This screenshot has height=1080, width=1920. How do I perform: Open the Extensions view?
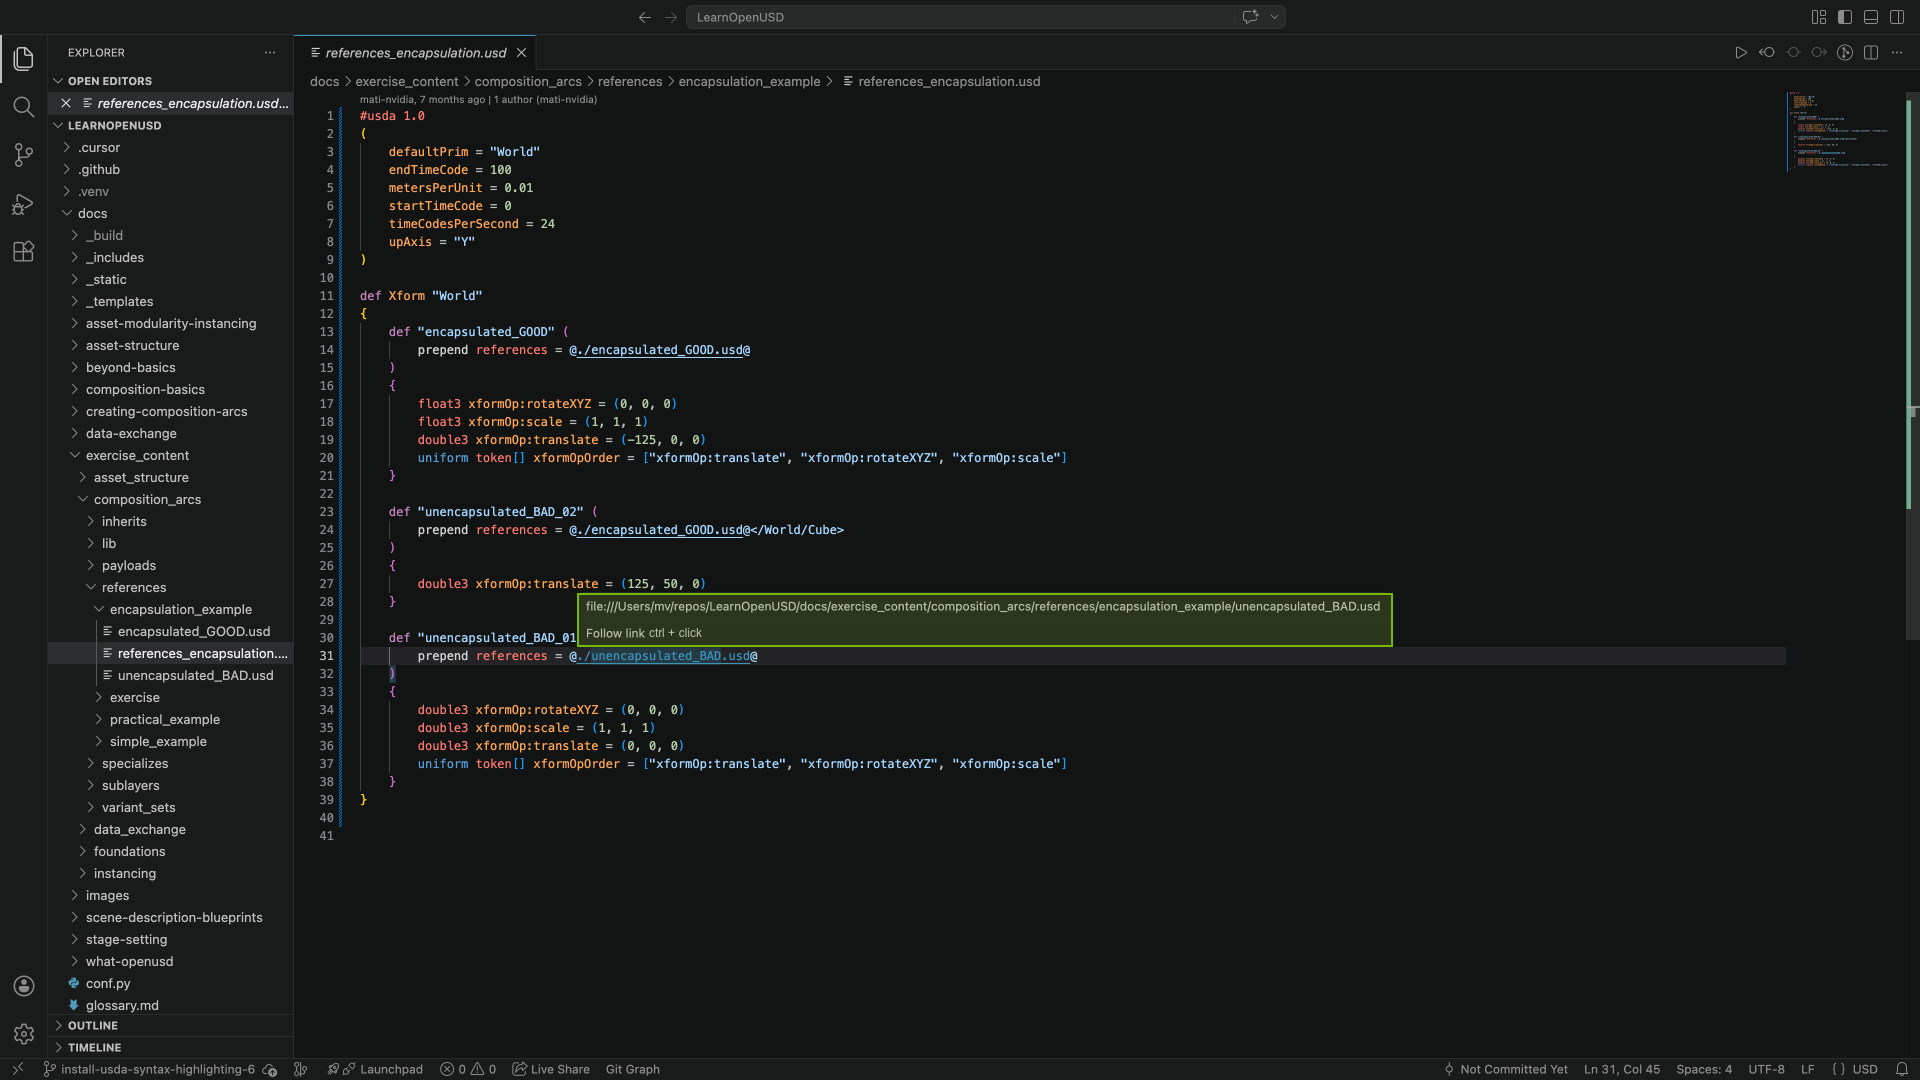[24, 252]
